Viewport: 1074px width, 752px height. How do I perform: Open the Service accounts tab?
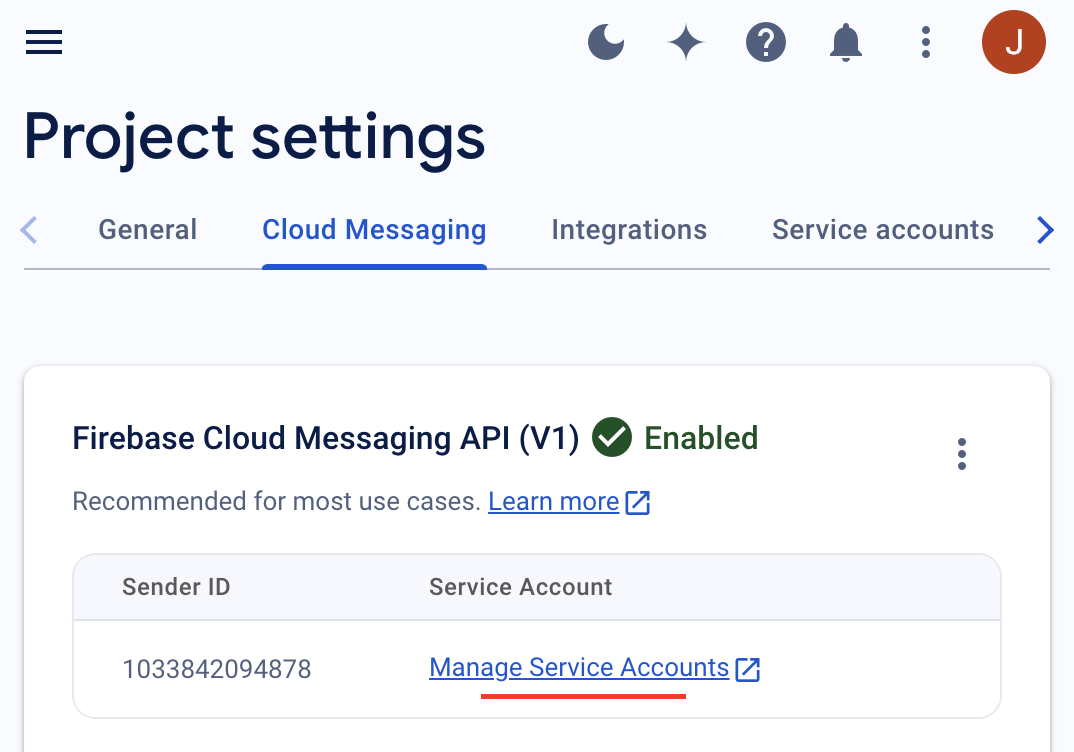(882, 229)
